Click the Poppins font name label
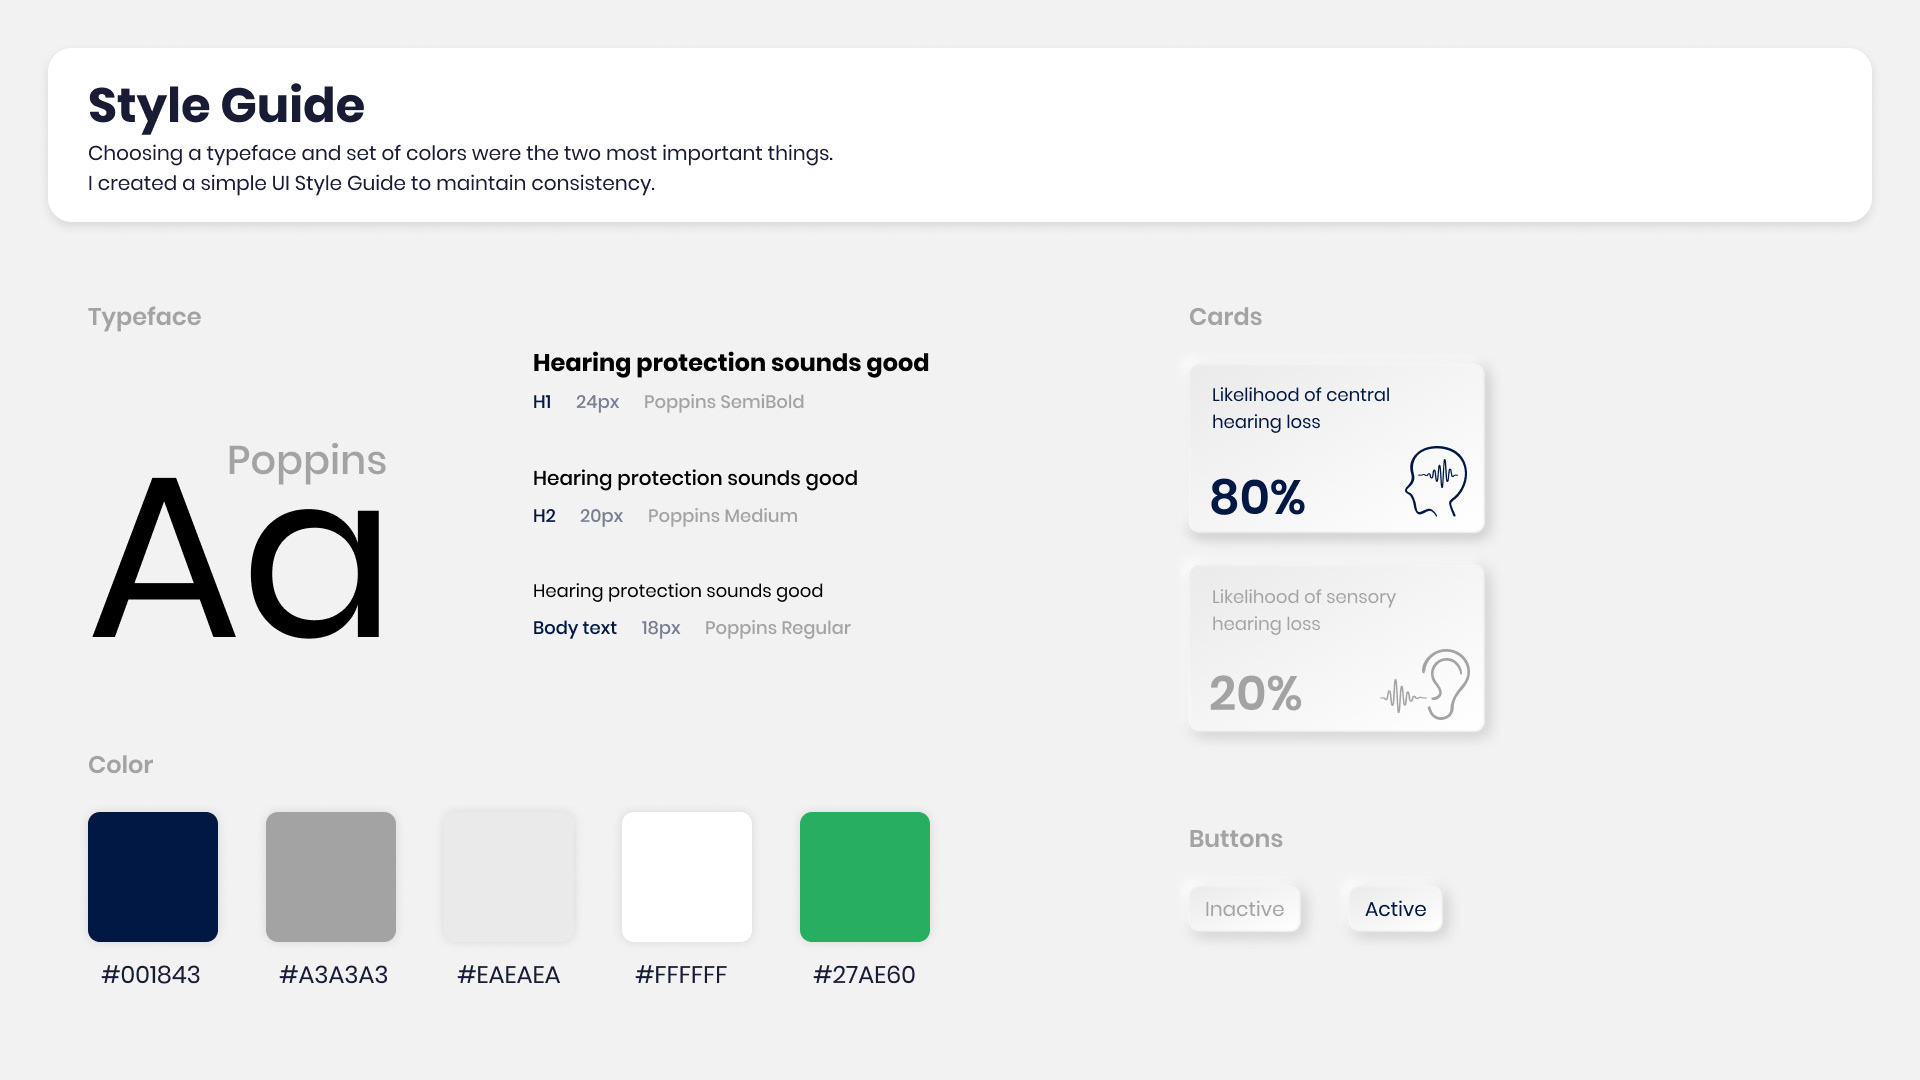This screenshot has width=1920, height=1080. tap(306, 460)
